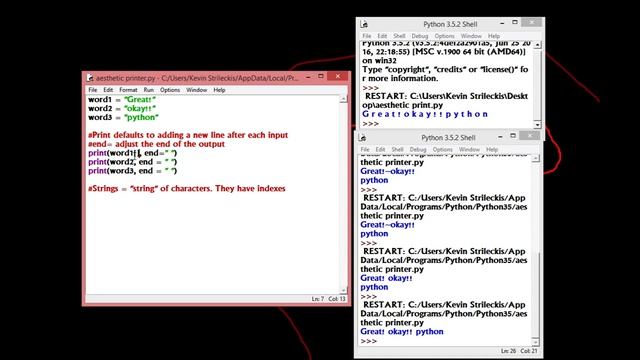Place cursor in word3 = "python" line
This screenshot has width=640, height=360.
click(x=123, y=118)
